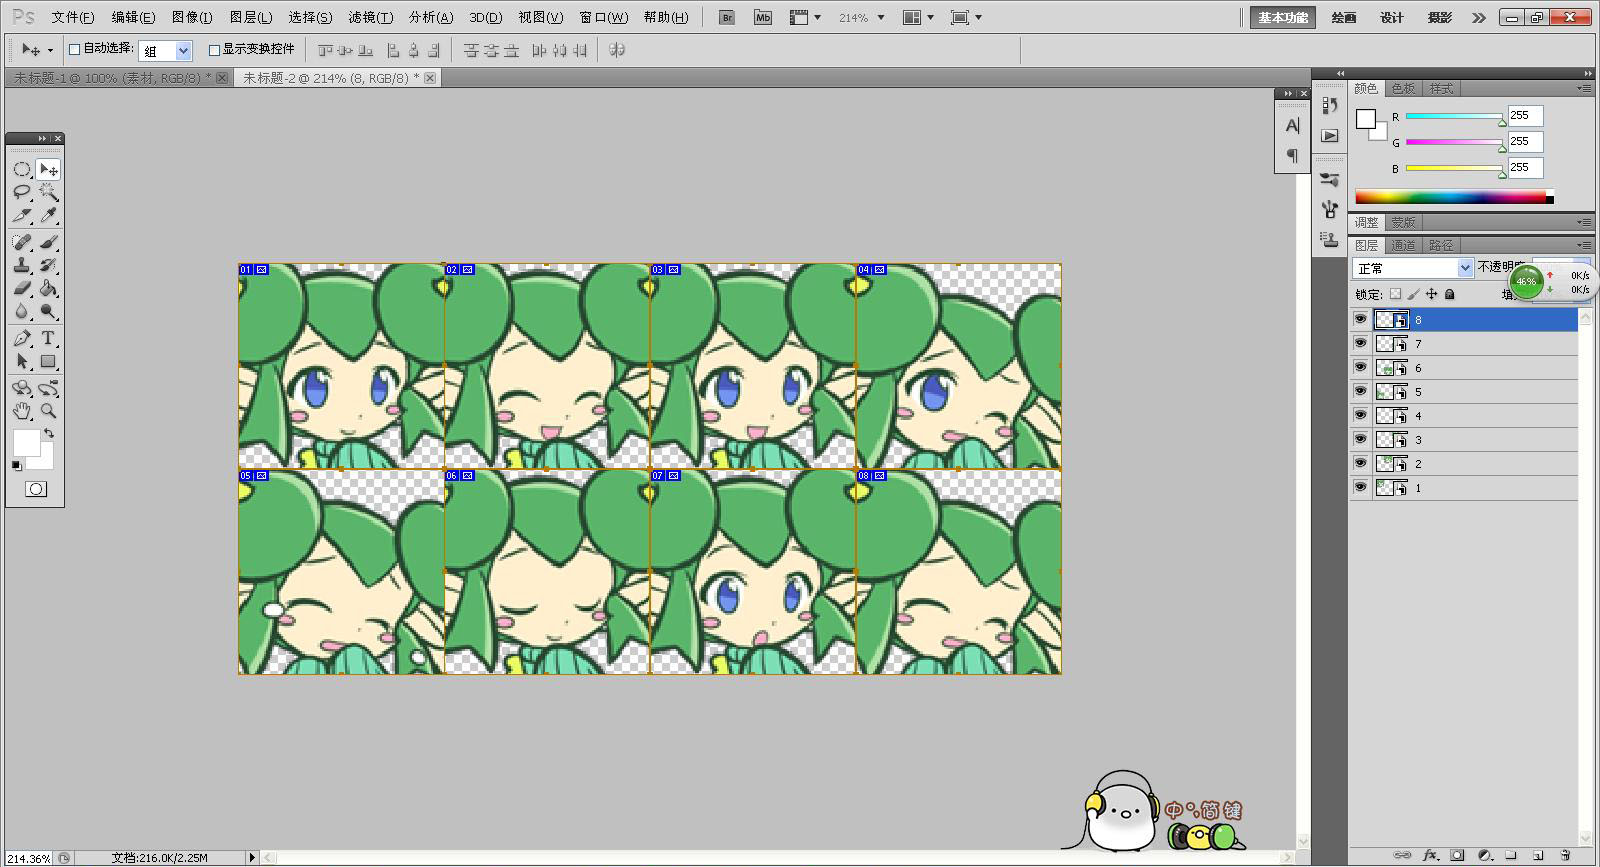Expand the workspace switcher chevrons

(1479, 17)
